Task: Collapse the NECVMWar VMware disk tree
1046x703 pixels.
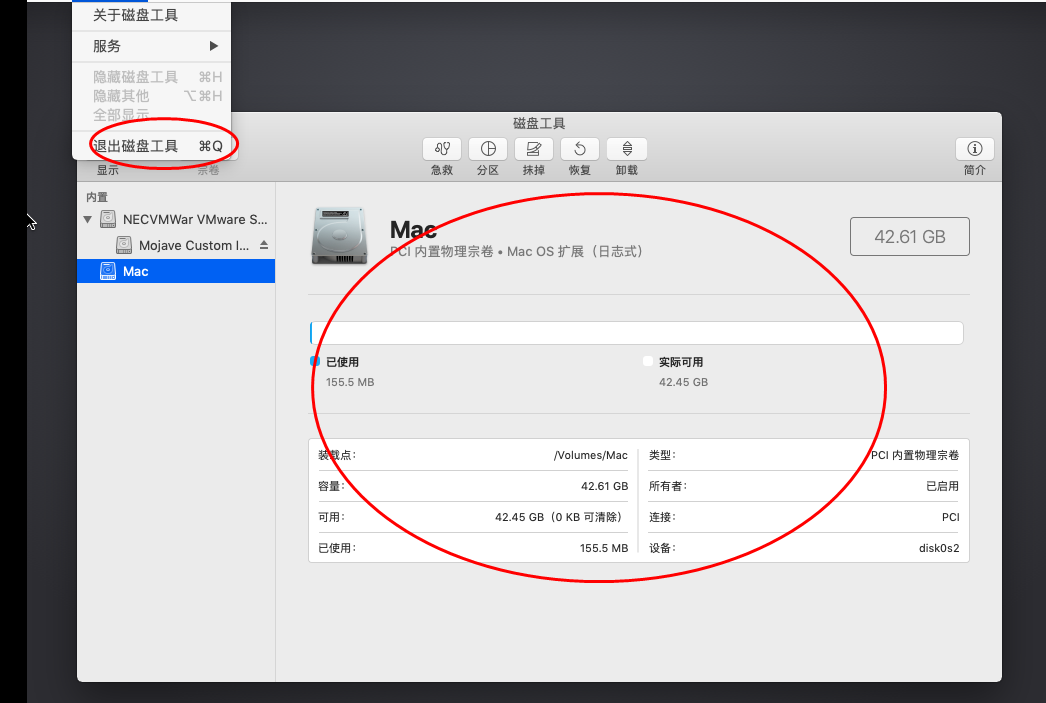Action: [87, 219]
